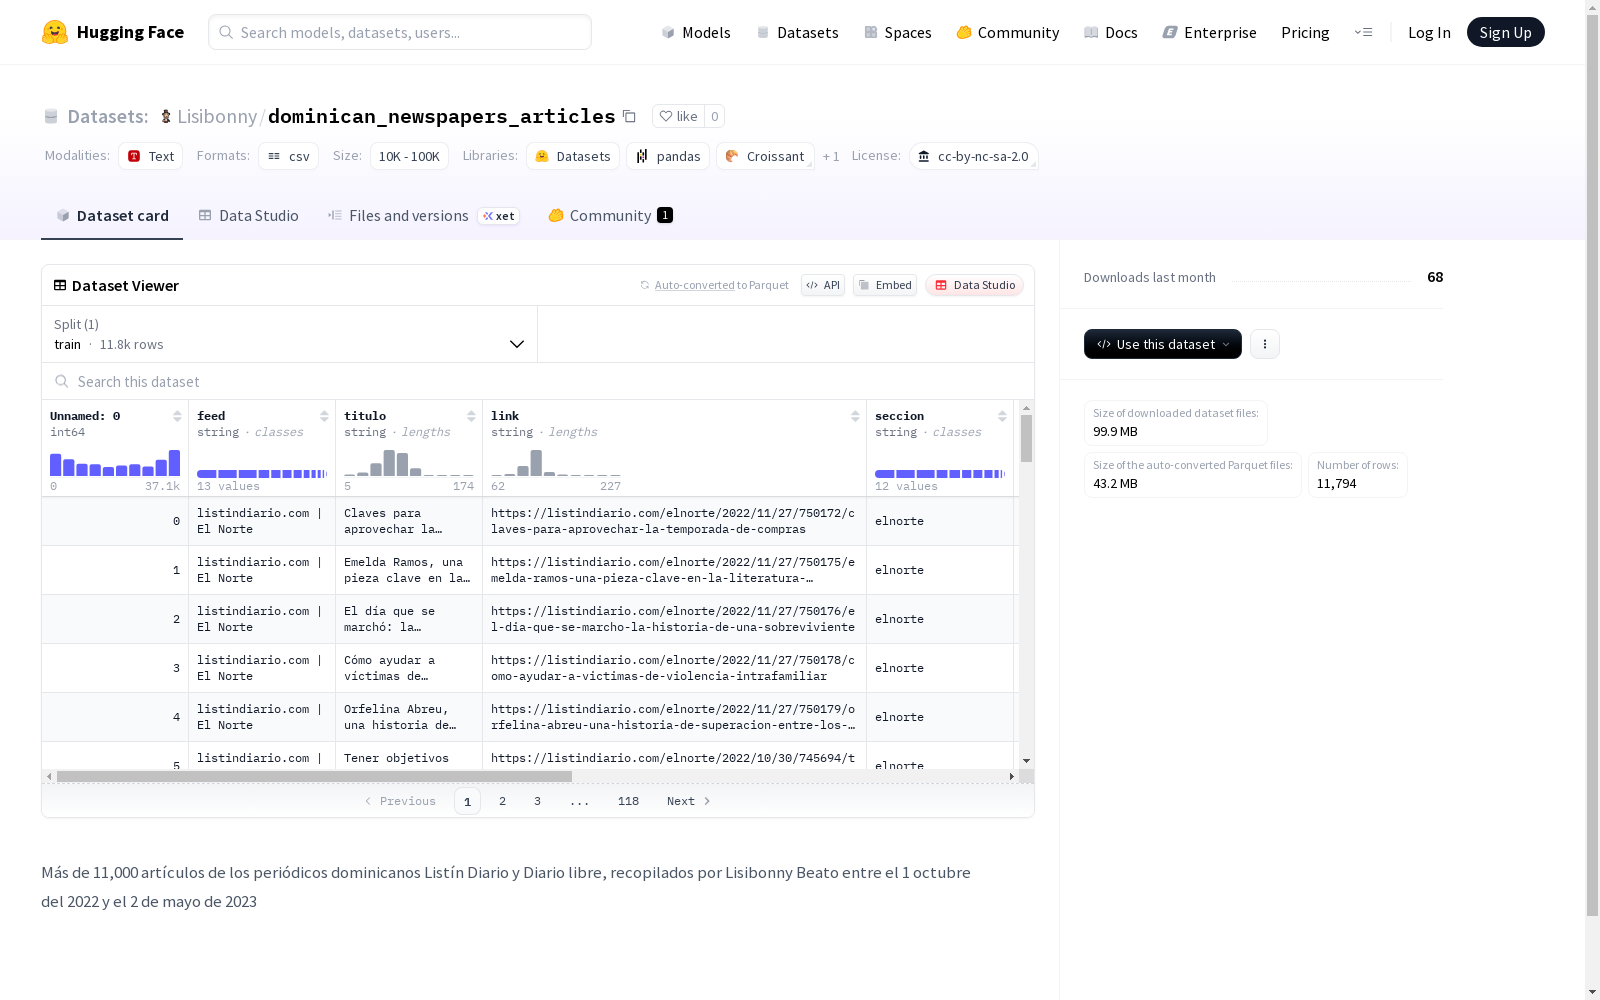Sort by the feed column
This screenshot has height=1000, width=1600.
324,416
